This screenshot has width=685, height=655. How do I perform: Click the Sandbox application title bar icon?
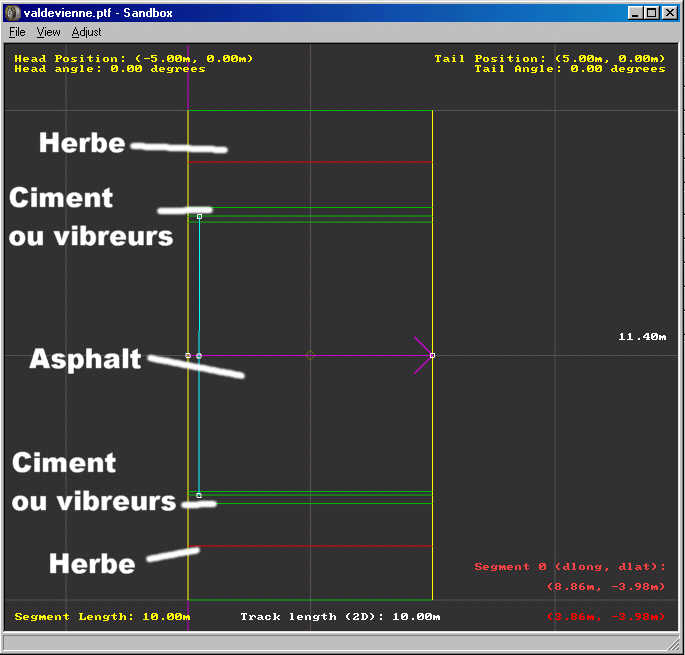tap(12, 13)
